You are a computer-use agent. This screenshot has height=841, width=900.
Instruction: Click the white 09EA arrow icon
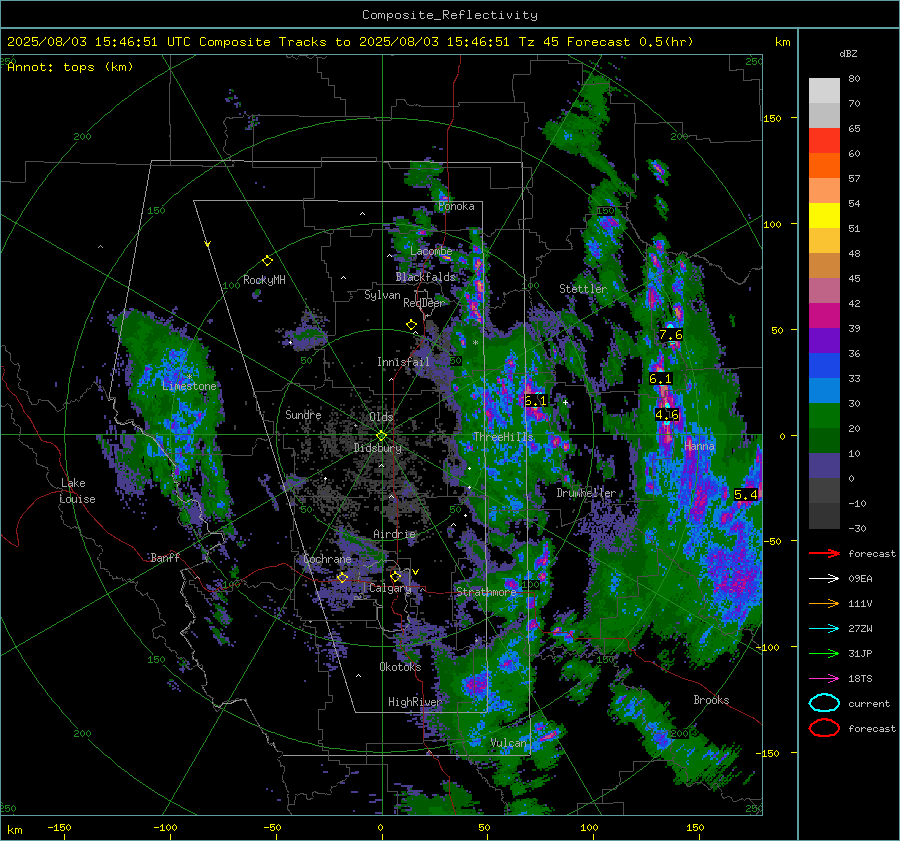tap(824, 579)
